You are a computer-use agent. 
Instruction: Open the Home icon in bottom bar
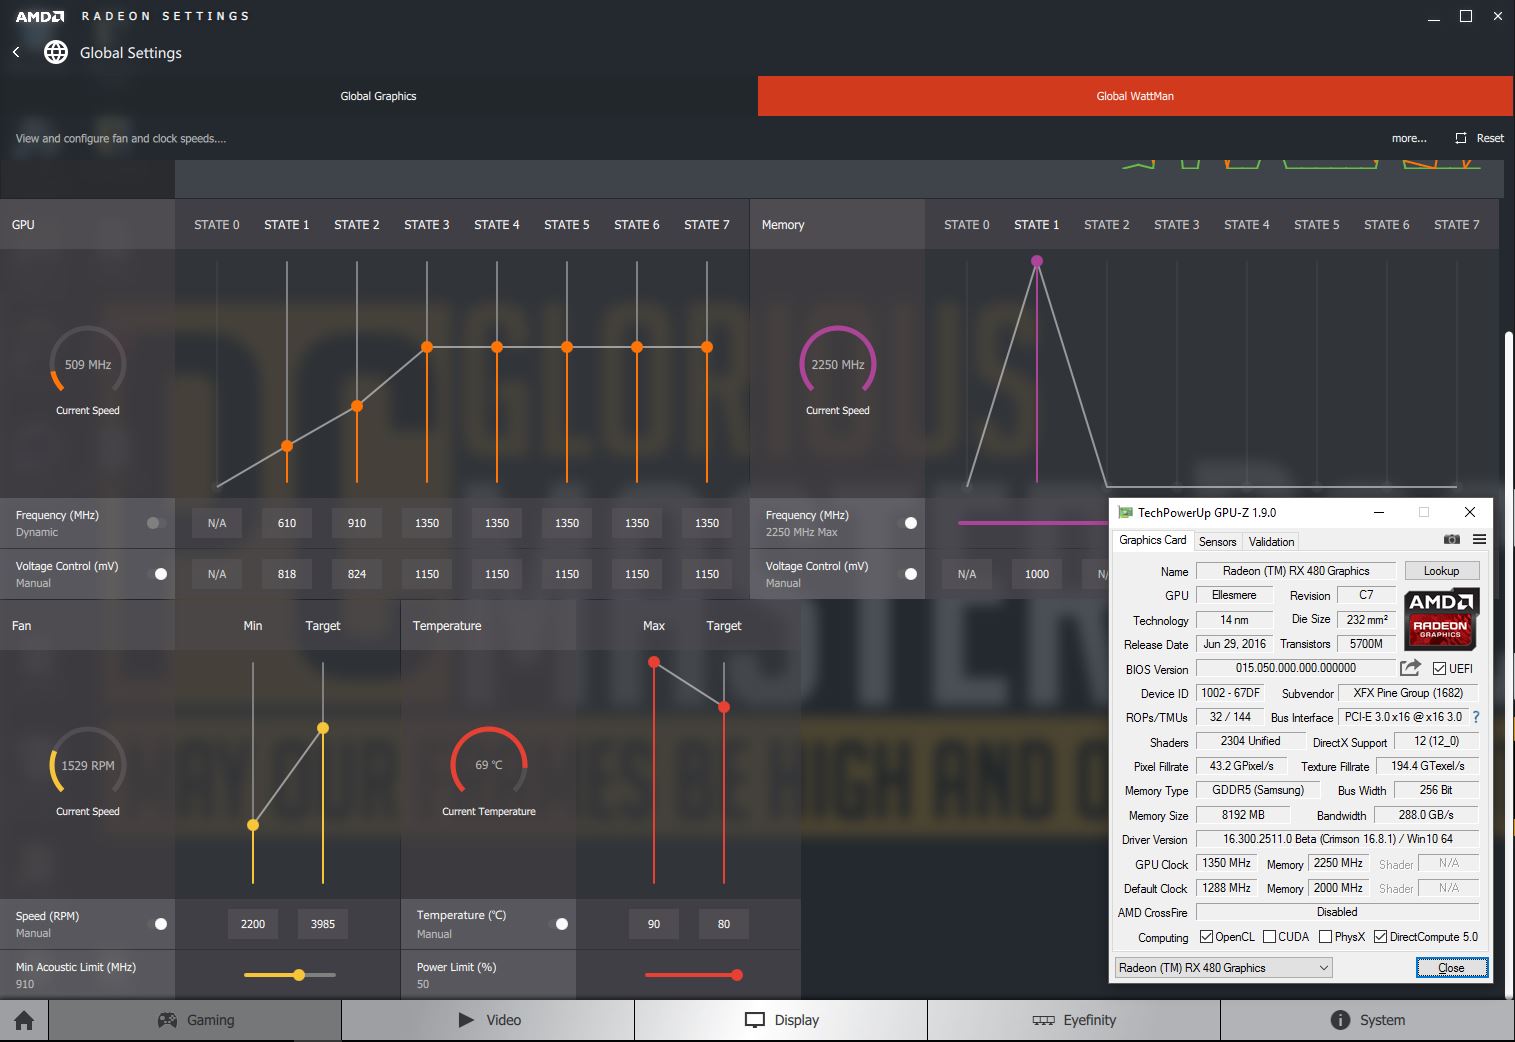click(24, 1020)
